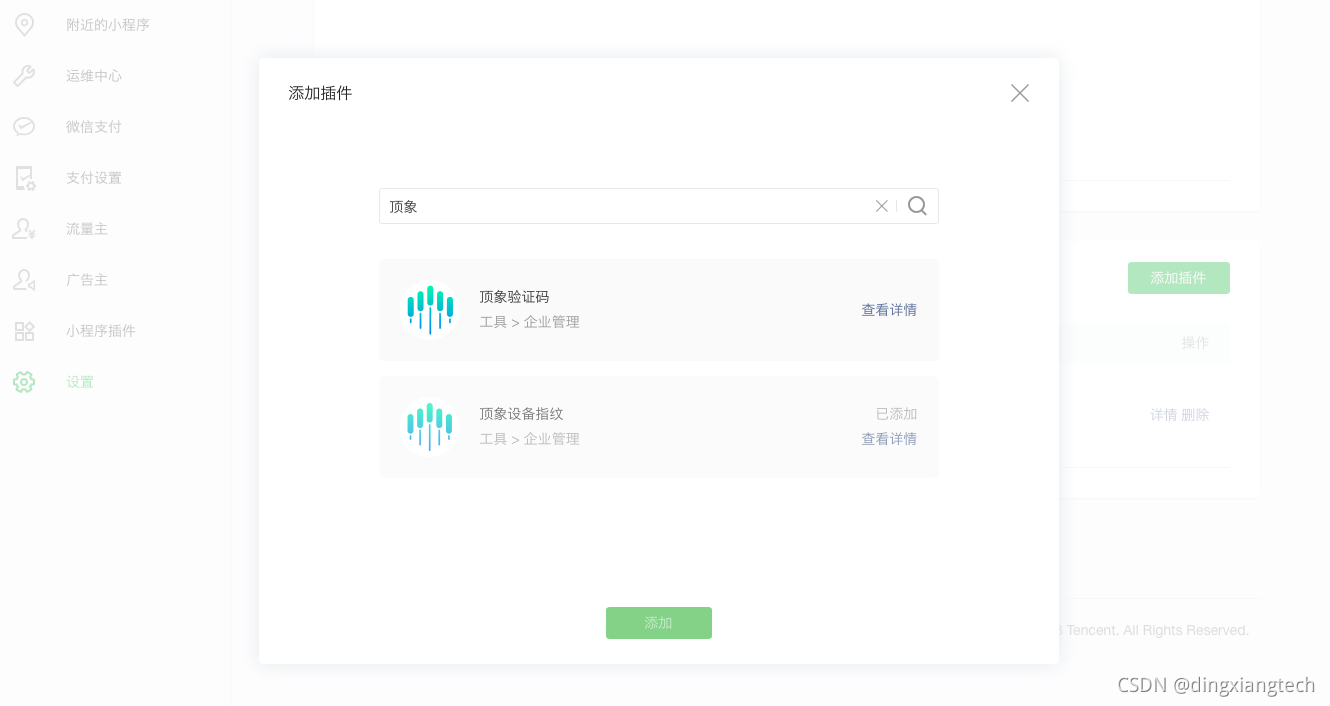Click the wrench icon for 运维中心
This screenshot has height=706, width=1330.
(x=24, y=76)
